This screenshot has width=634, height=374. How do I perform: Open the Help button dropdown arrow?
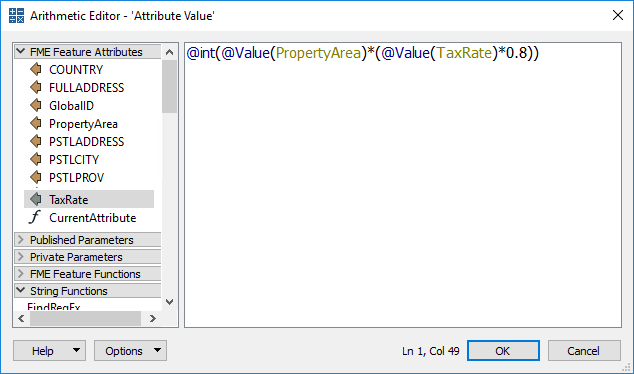point(76,350)
